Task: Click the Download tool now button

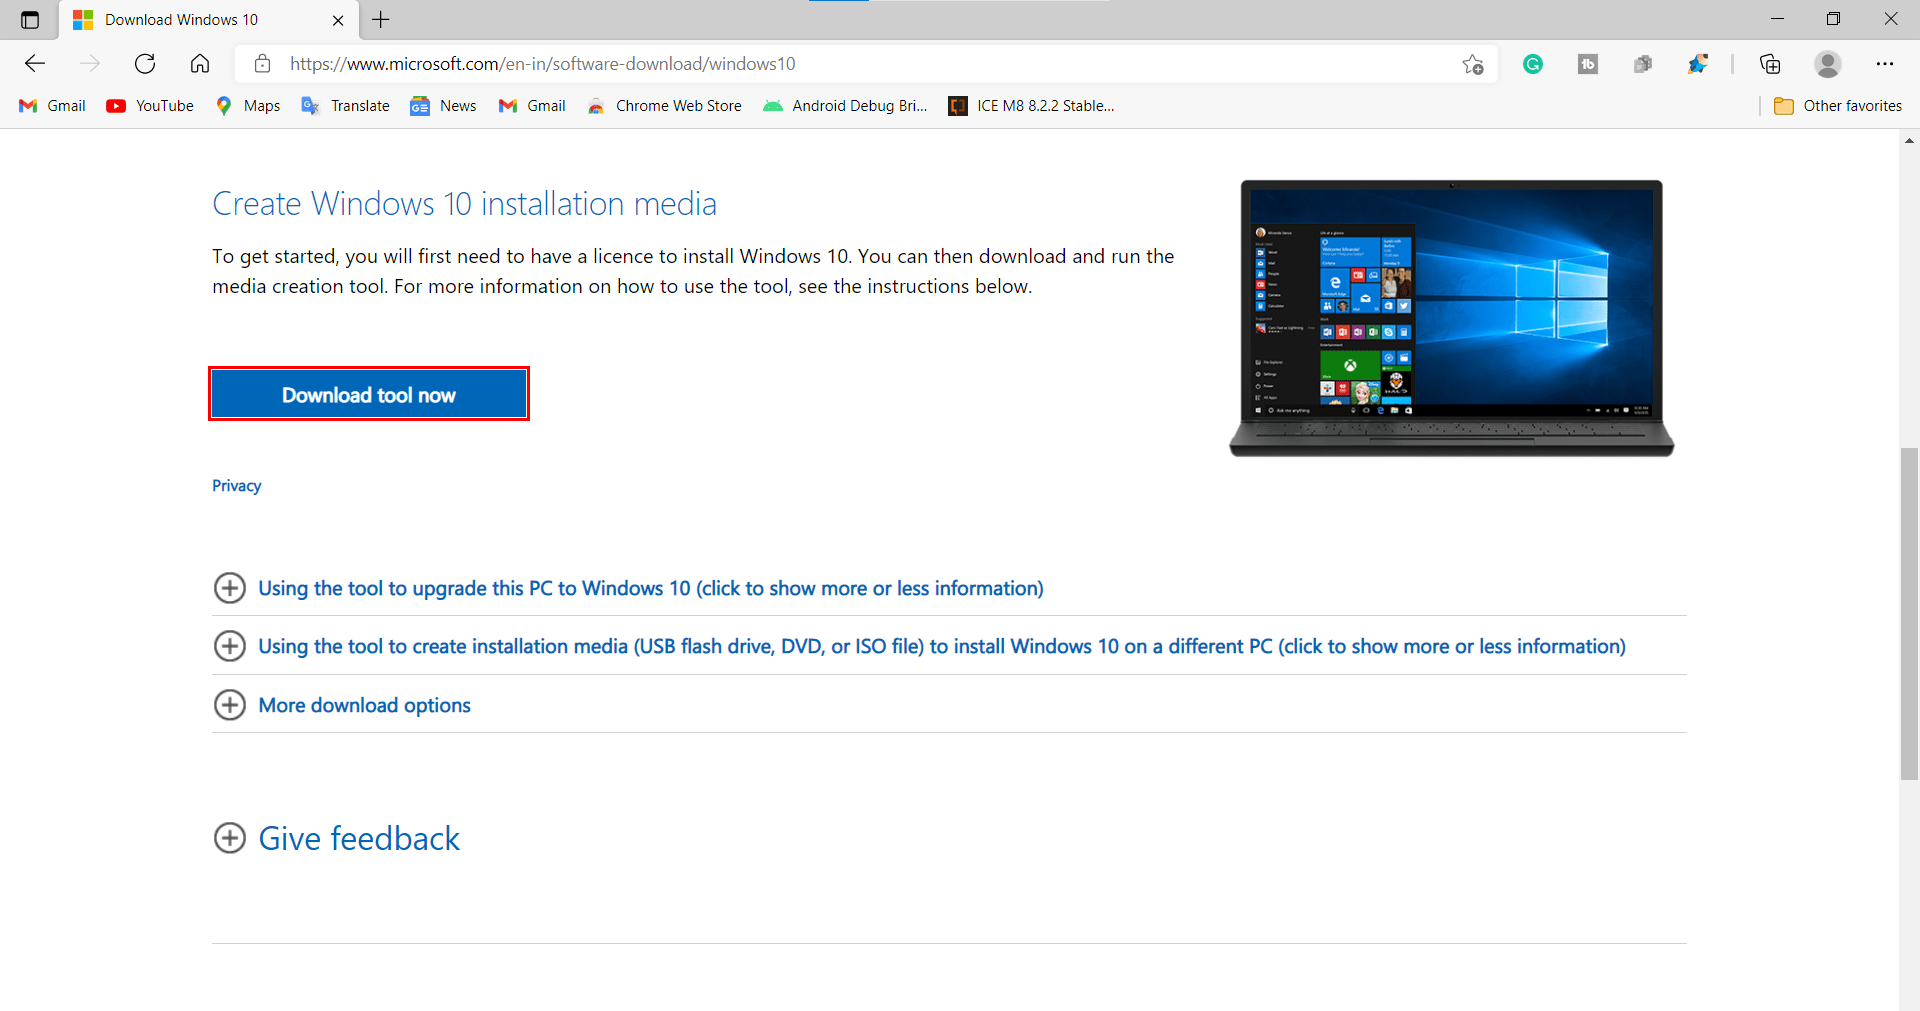Action: tap(368, 394)
